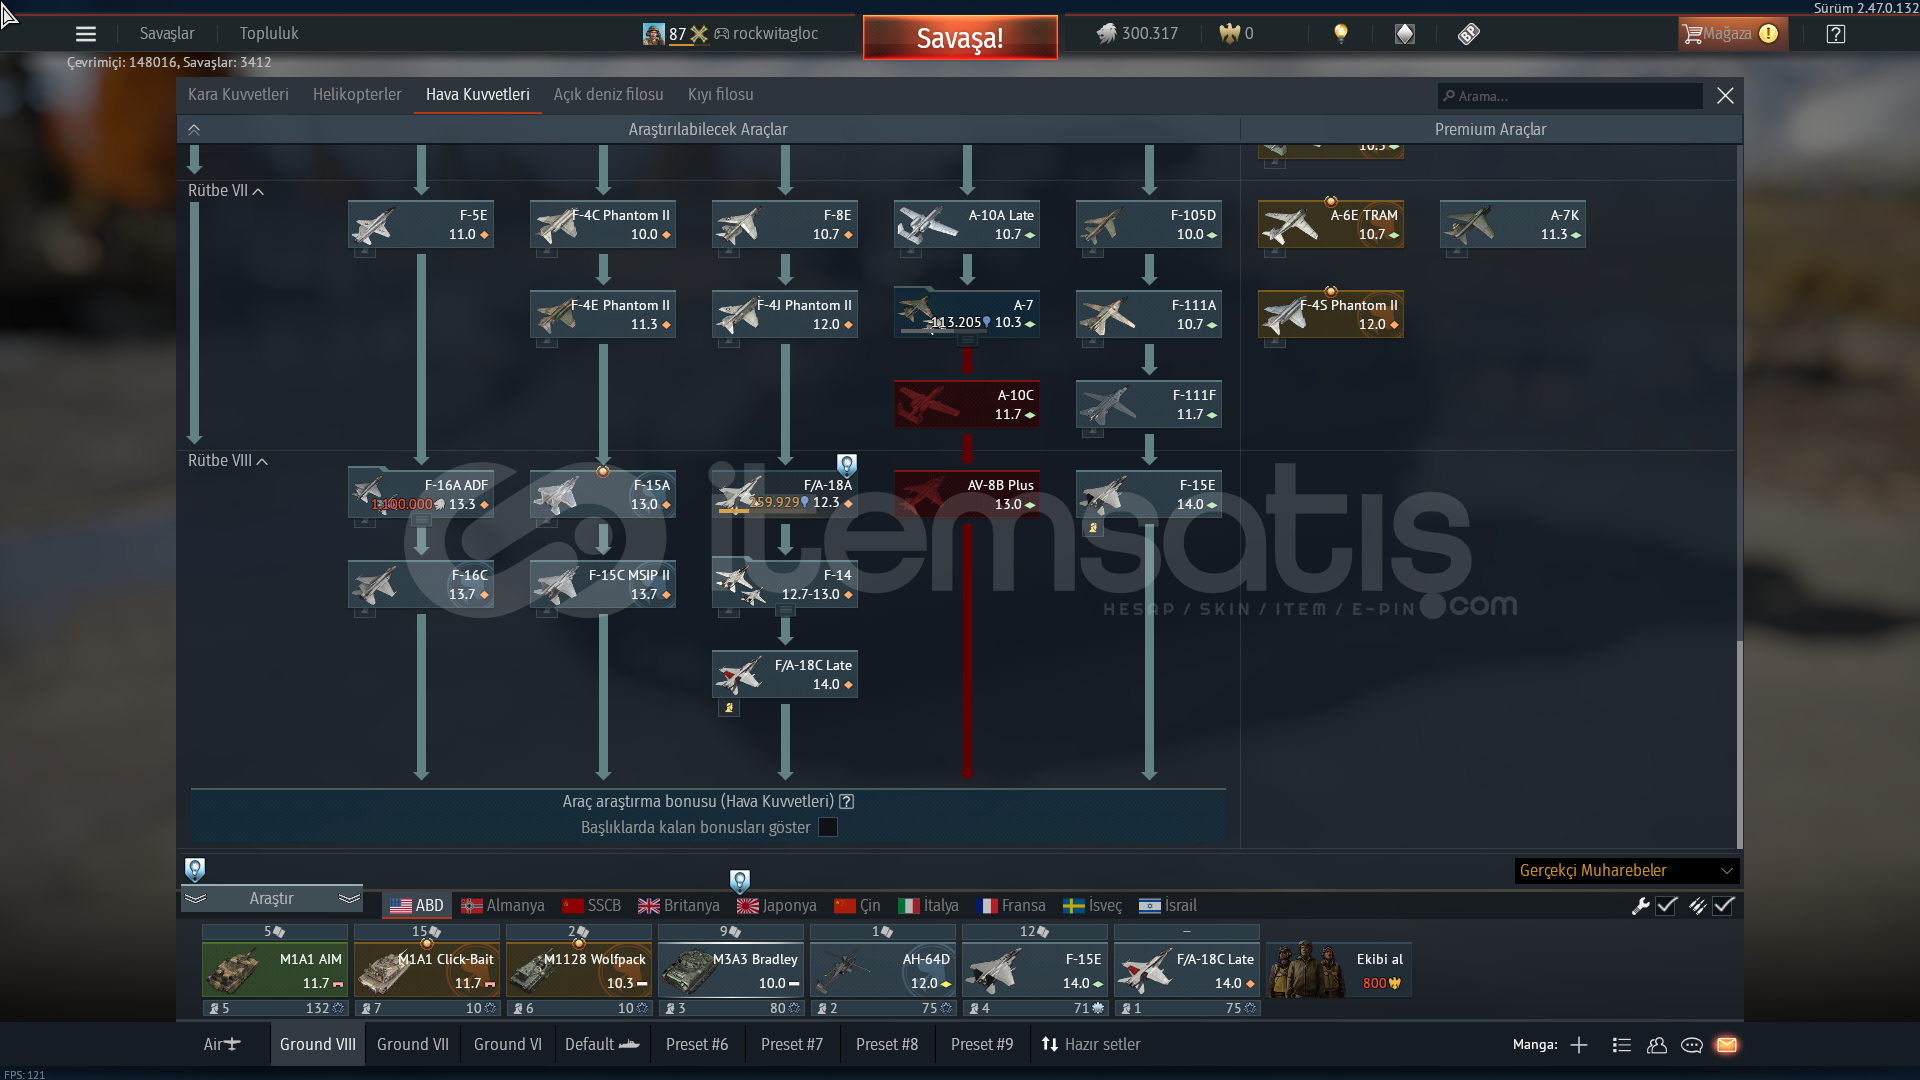Select the premium F-4S Phantom II
1920x1080 pixels.
point(1331,315)
